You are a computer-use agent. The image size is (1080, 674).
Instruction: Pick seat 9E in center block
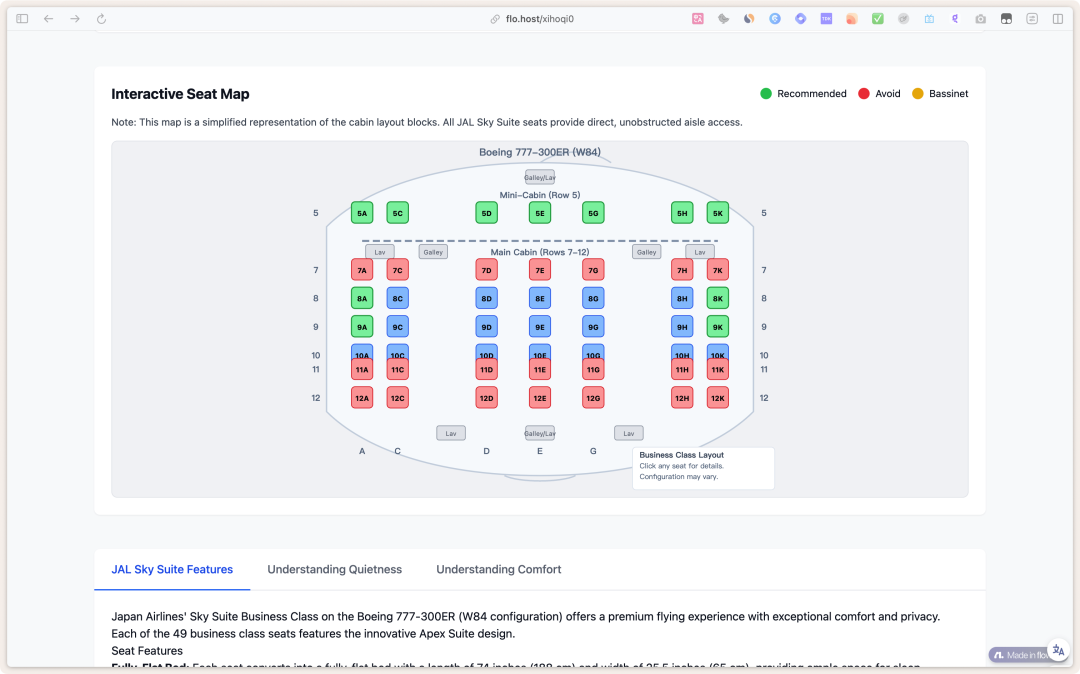click(540, 327)
